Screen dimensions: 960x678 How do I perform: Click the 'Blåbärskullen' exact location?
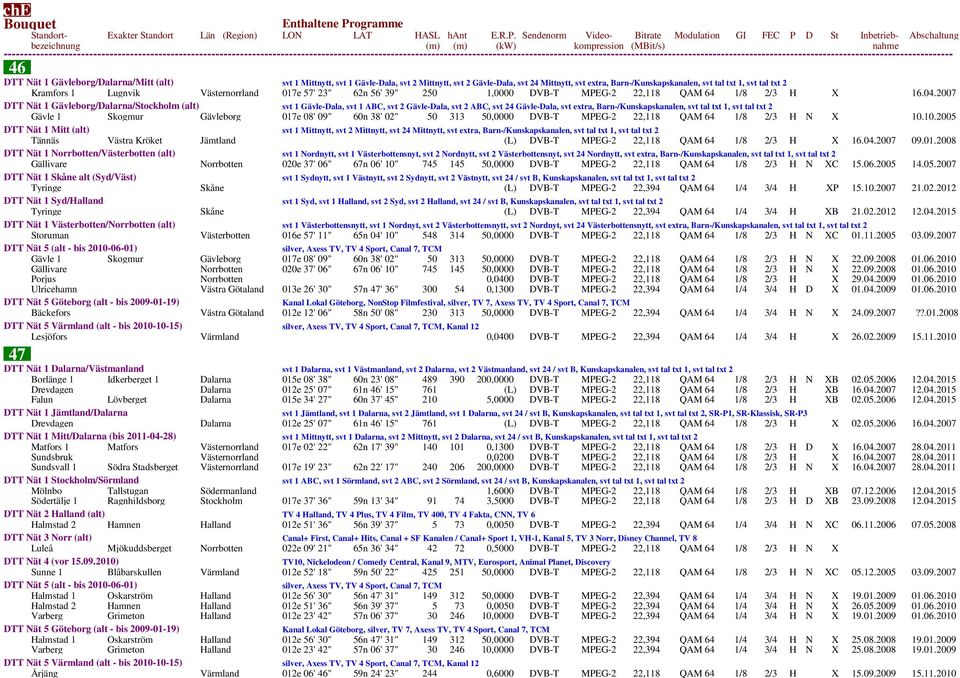(x=134, y=573)
